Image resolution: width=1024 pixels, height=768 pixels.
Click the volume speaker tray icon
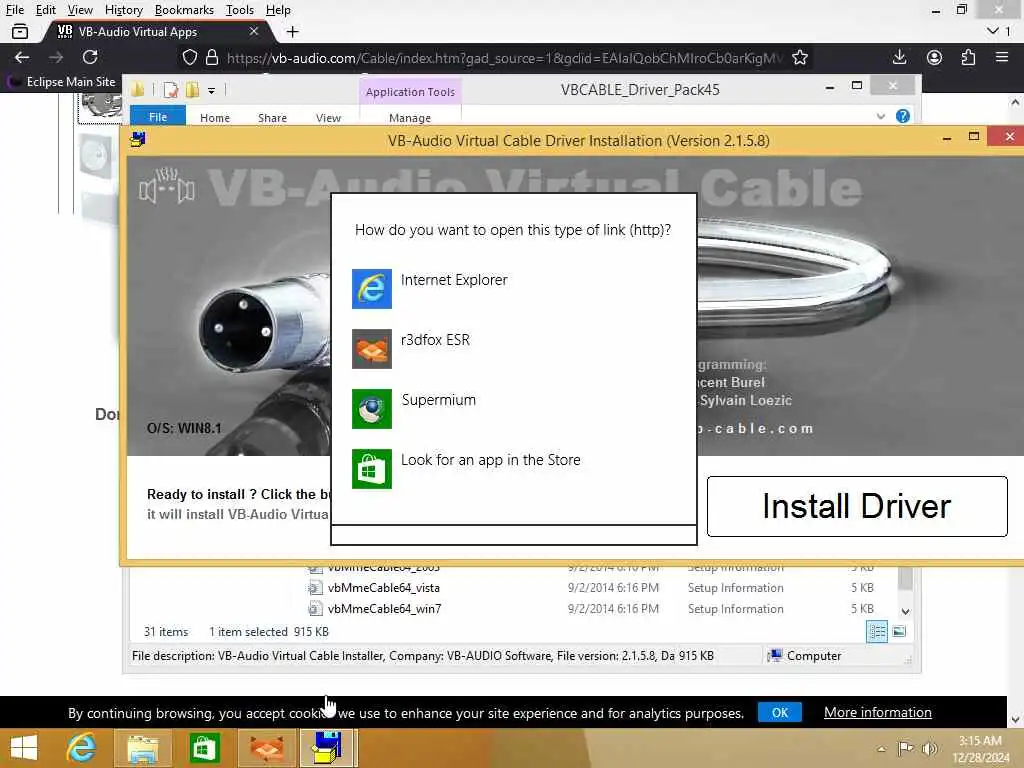[x=929, y=749]
